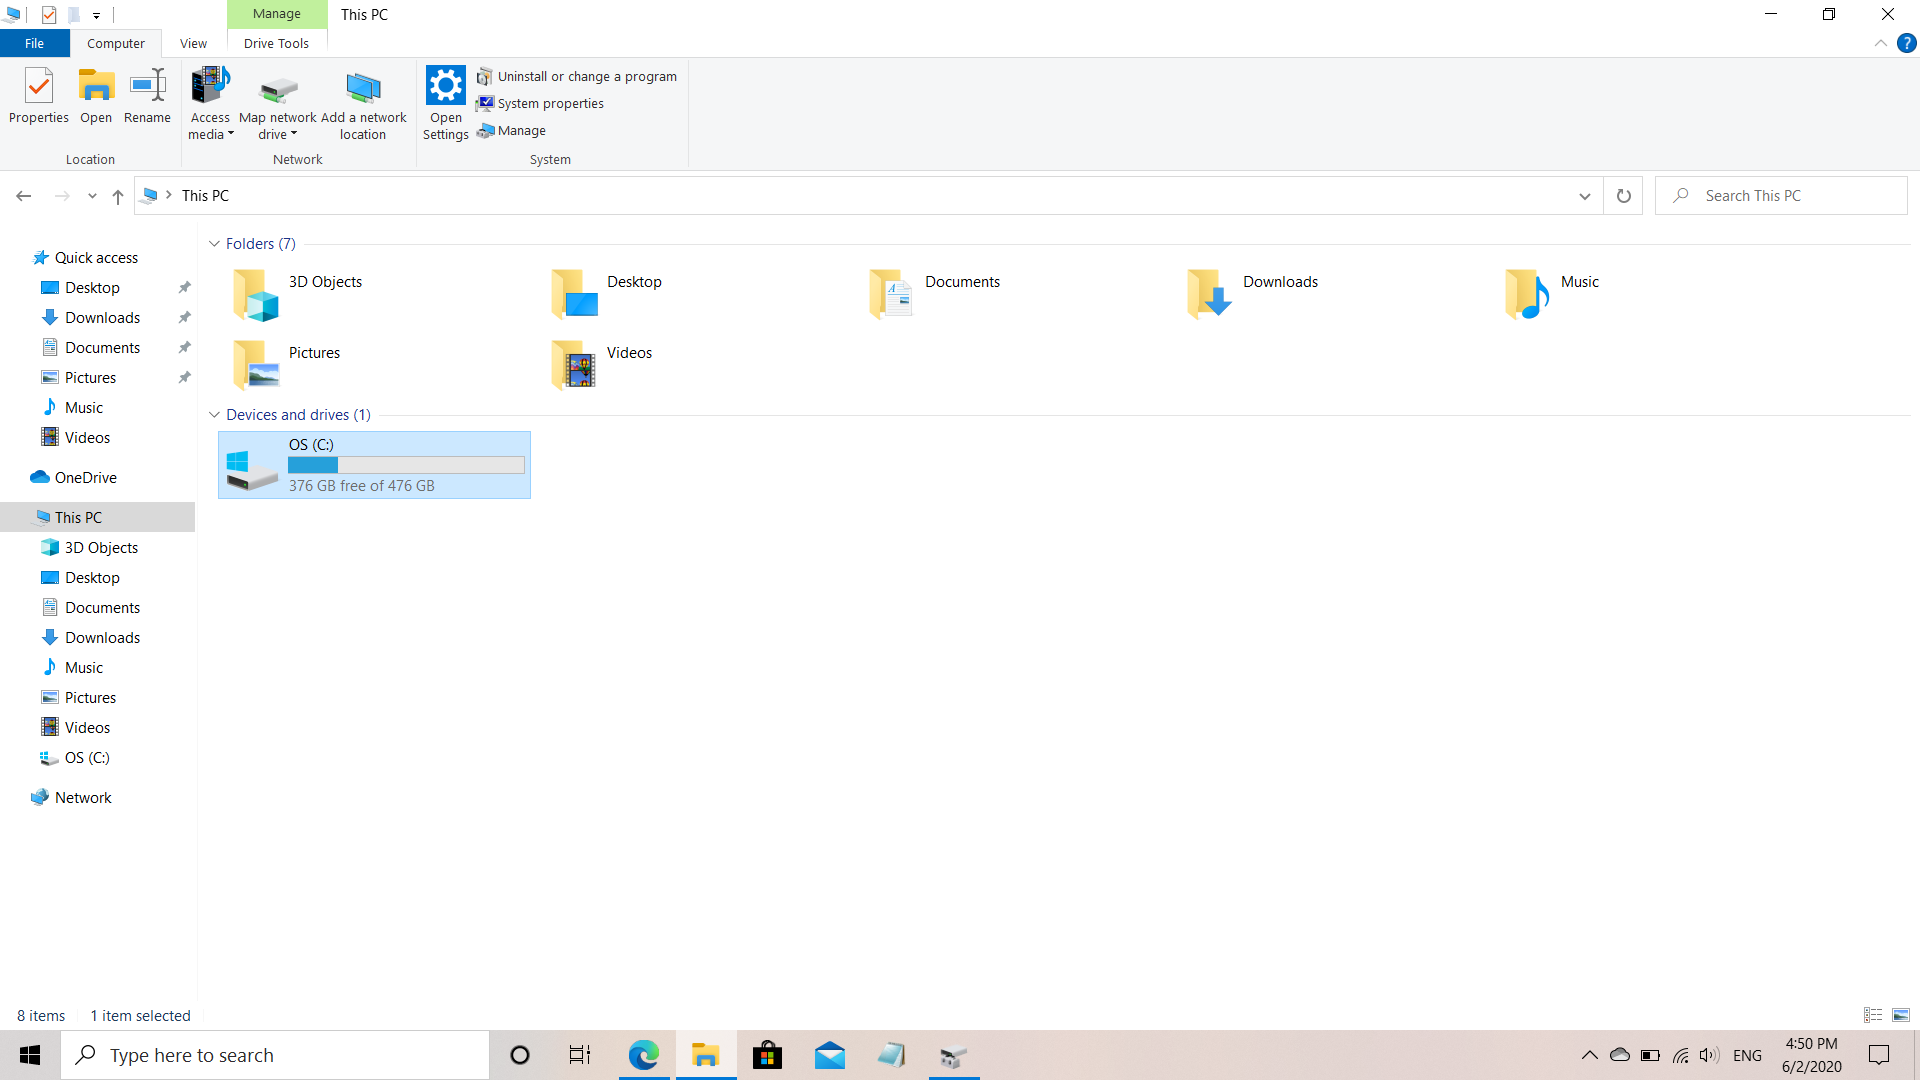Open Microsoft Edge from the taskbar

644,1054
